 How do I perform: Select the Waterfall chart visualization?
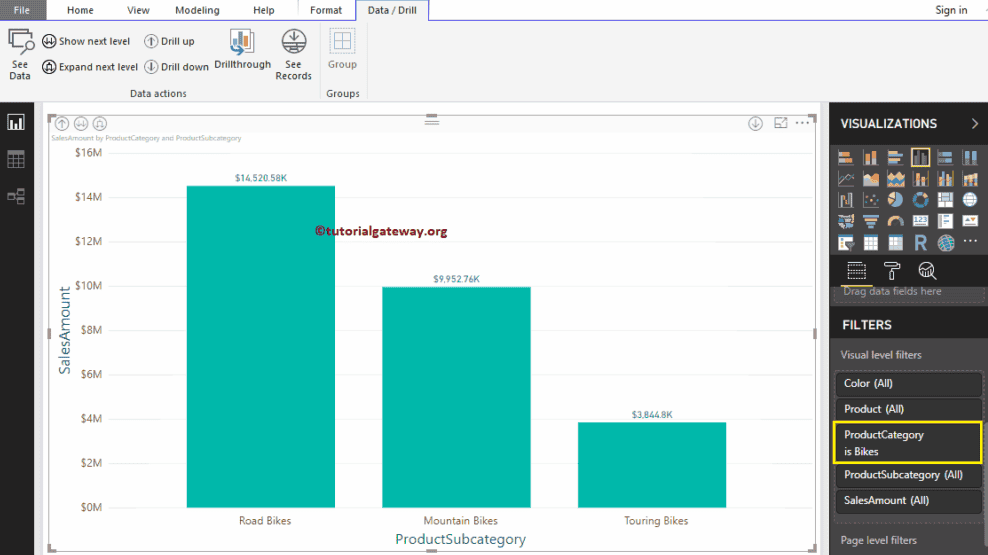click(846, 200)
